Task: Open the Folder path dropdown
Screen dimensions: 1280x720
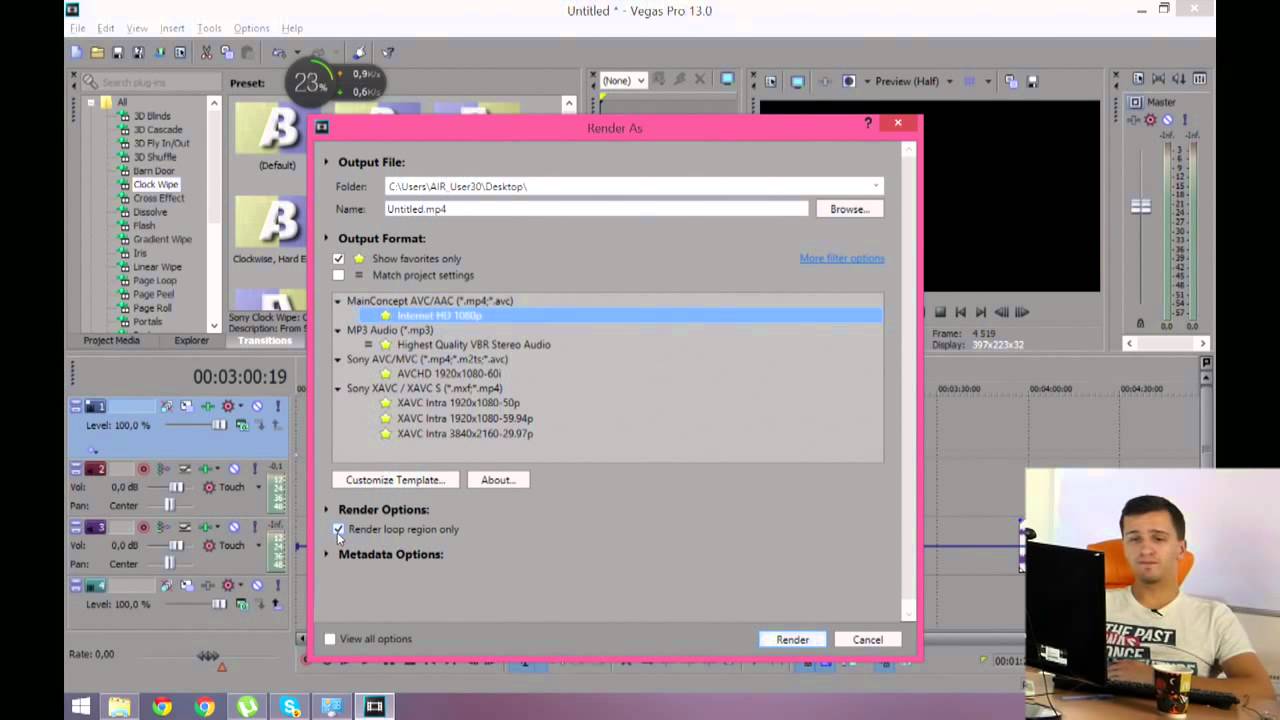Action: (x=876, y=186)
